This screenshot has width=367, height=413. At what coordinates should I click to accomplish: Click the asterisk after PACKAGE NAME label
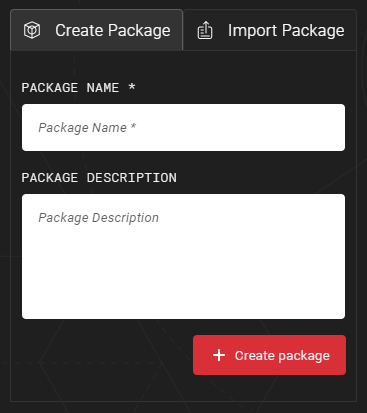(132, 87)
